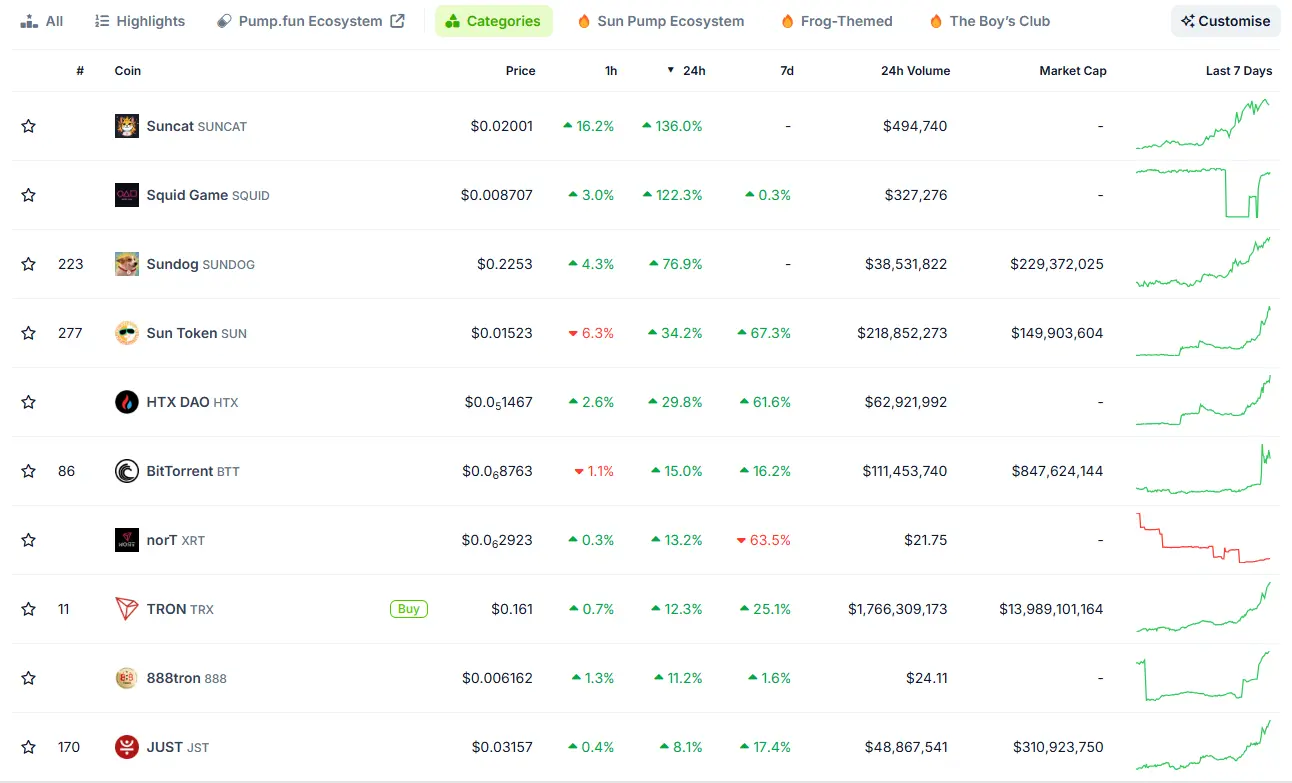Click the Sun Token sunglasses logo
The width and height of the screenshot is (1292, 783).
pos(127,333)
